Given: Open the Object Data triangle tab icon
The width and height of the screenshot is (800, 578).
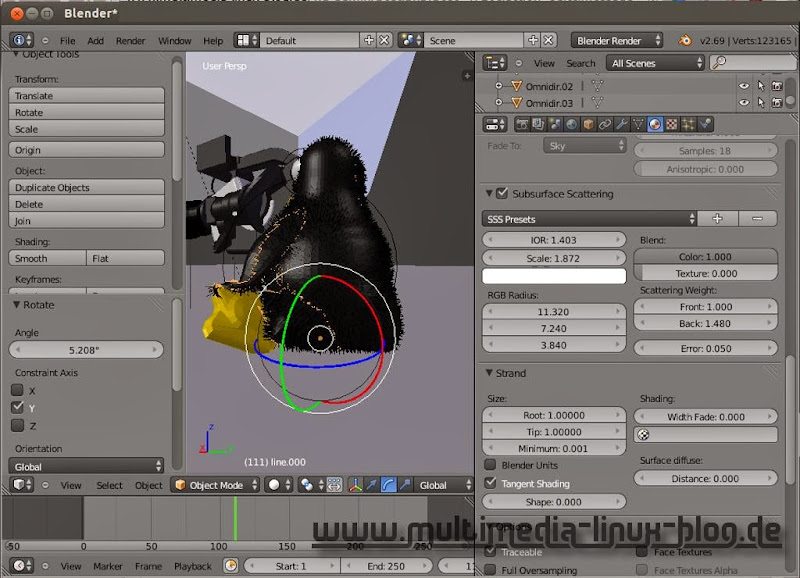Looking at the screenshot, I should click(x=638, y=124).
